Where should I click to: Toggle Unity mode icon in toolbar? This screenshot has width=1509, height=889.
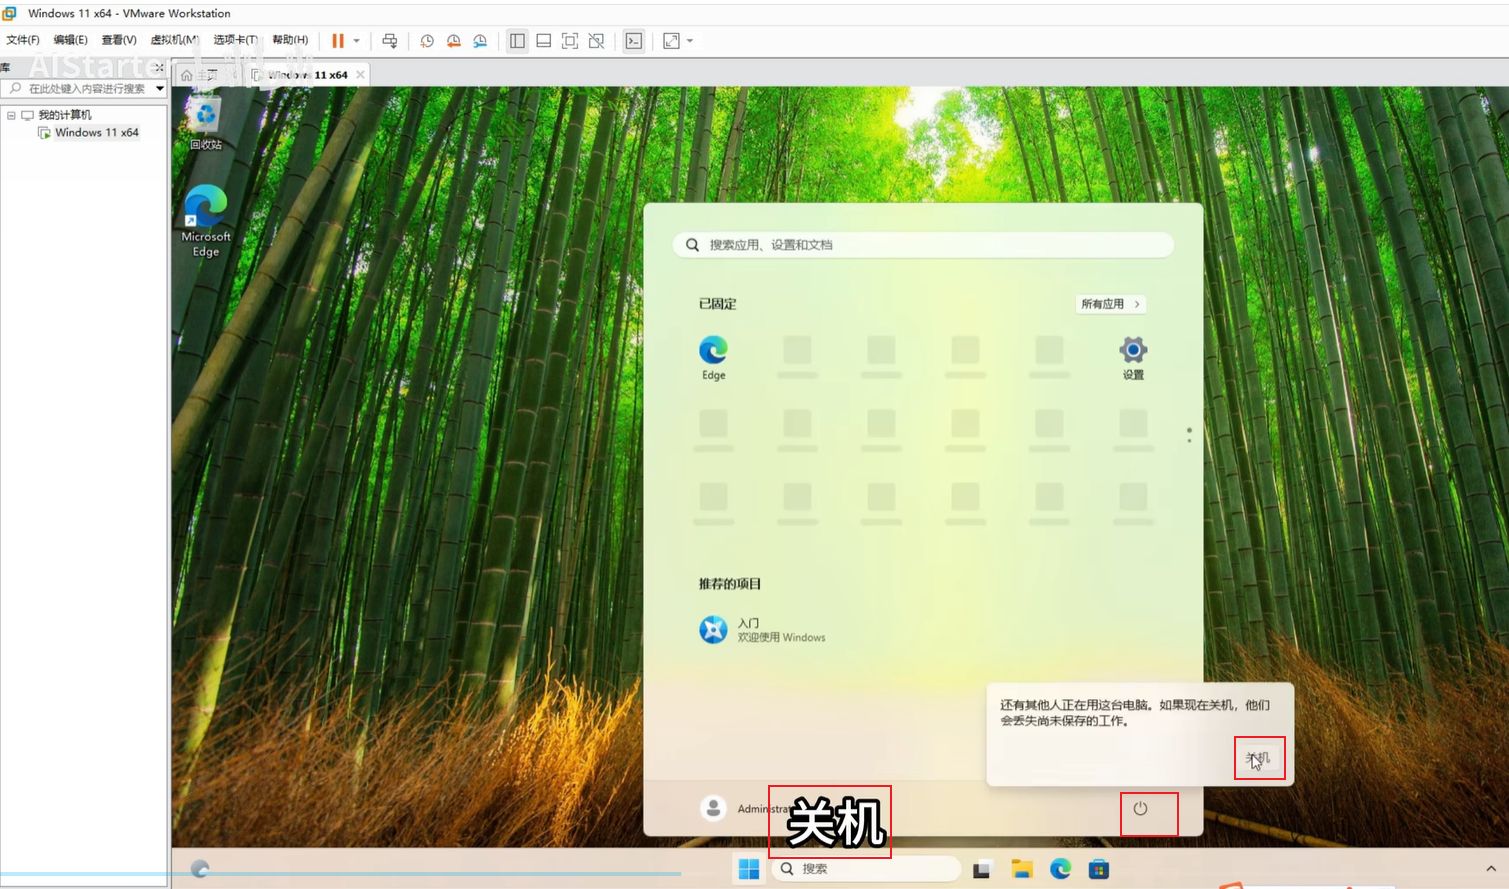(596, 41)
